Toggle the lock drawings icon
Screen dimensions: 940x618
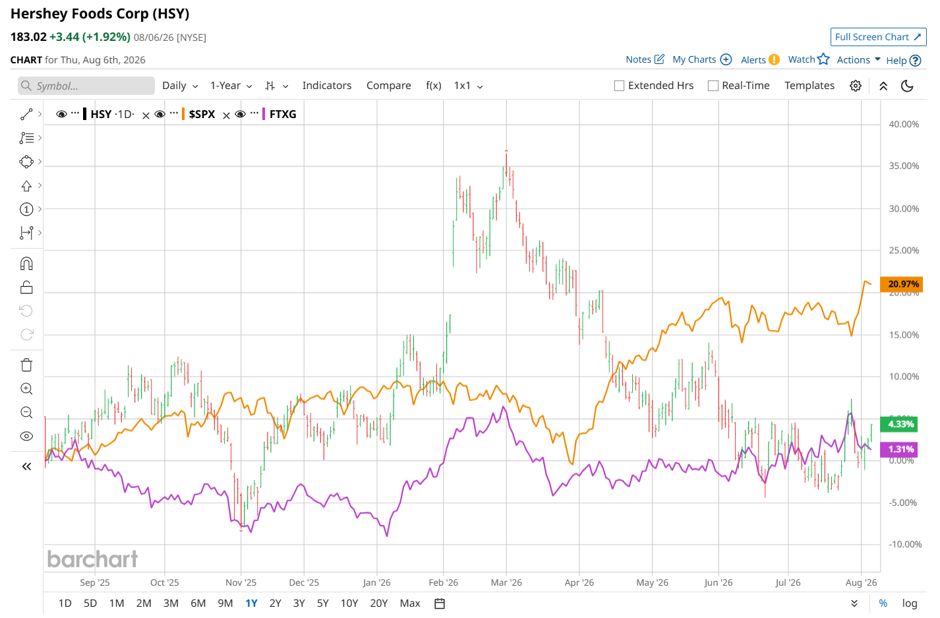[x=26, y=288]
